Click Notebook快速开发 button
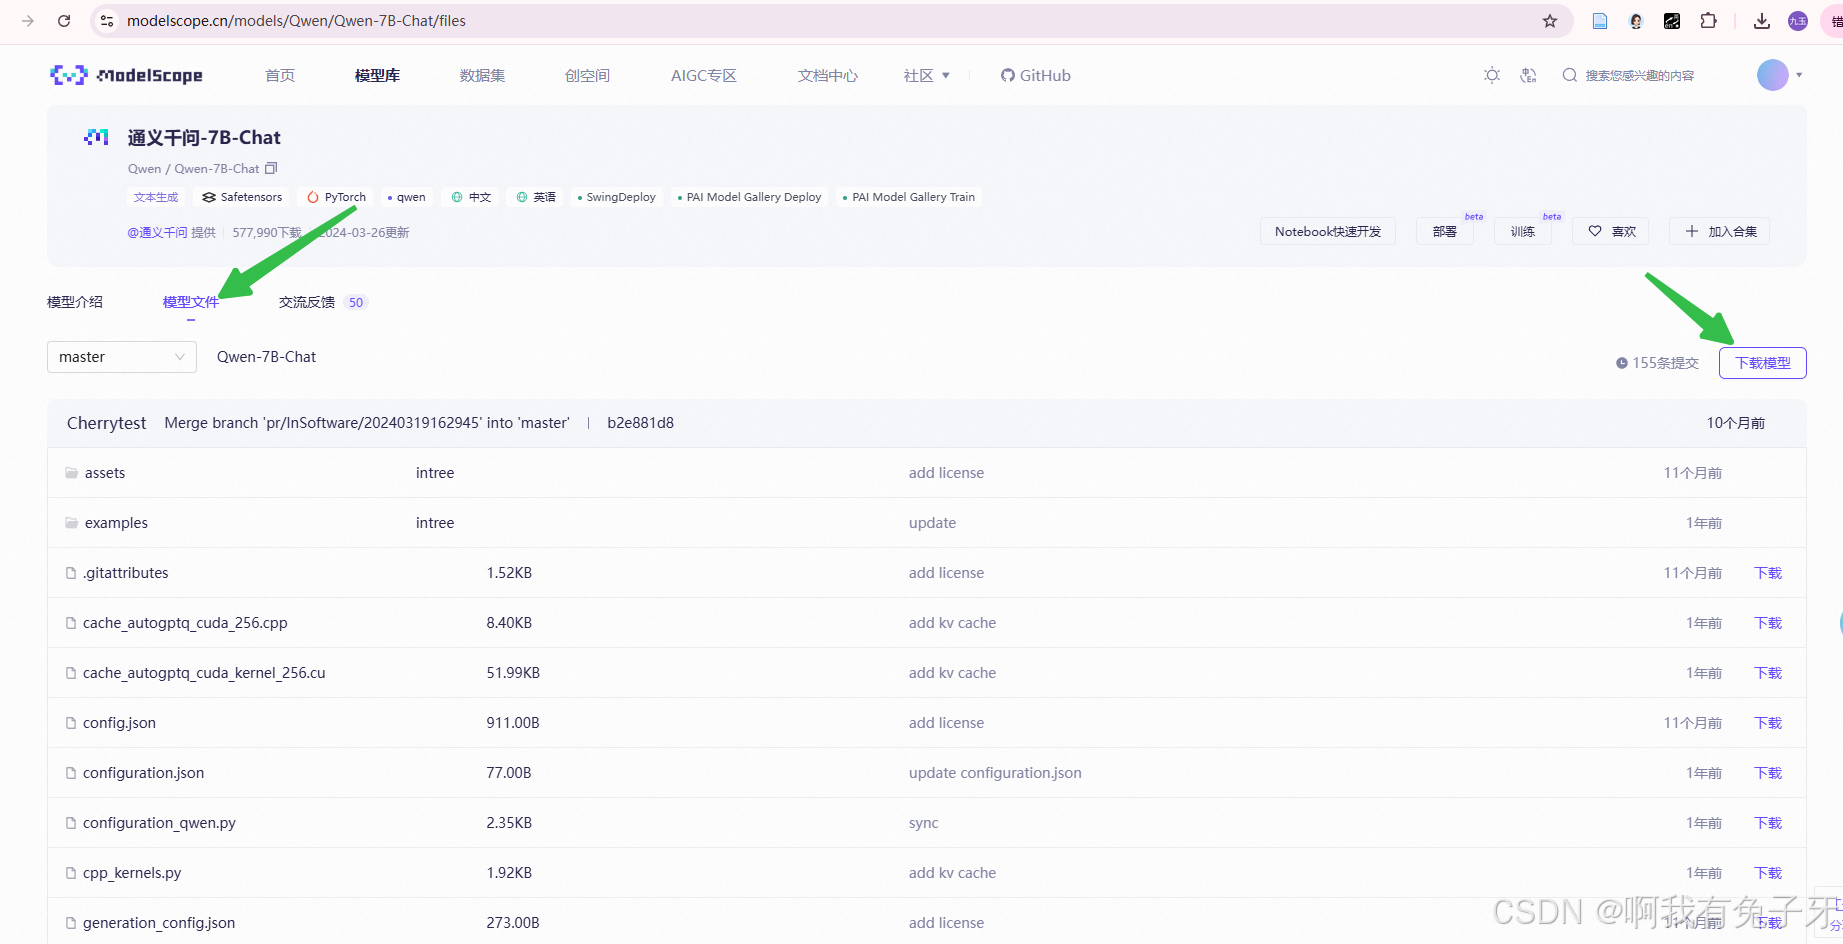Viewport: 1843px width, 944px height. [x=1328, y=231]
